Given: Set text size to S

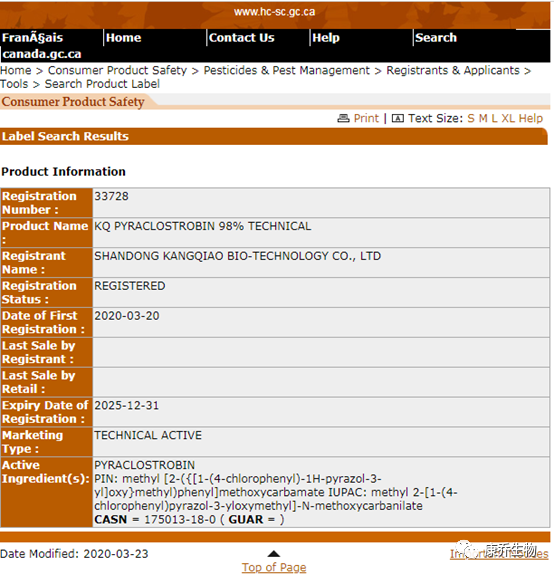Looking at the screenshot, I should (x=471, y=118).
